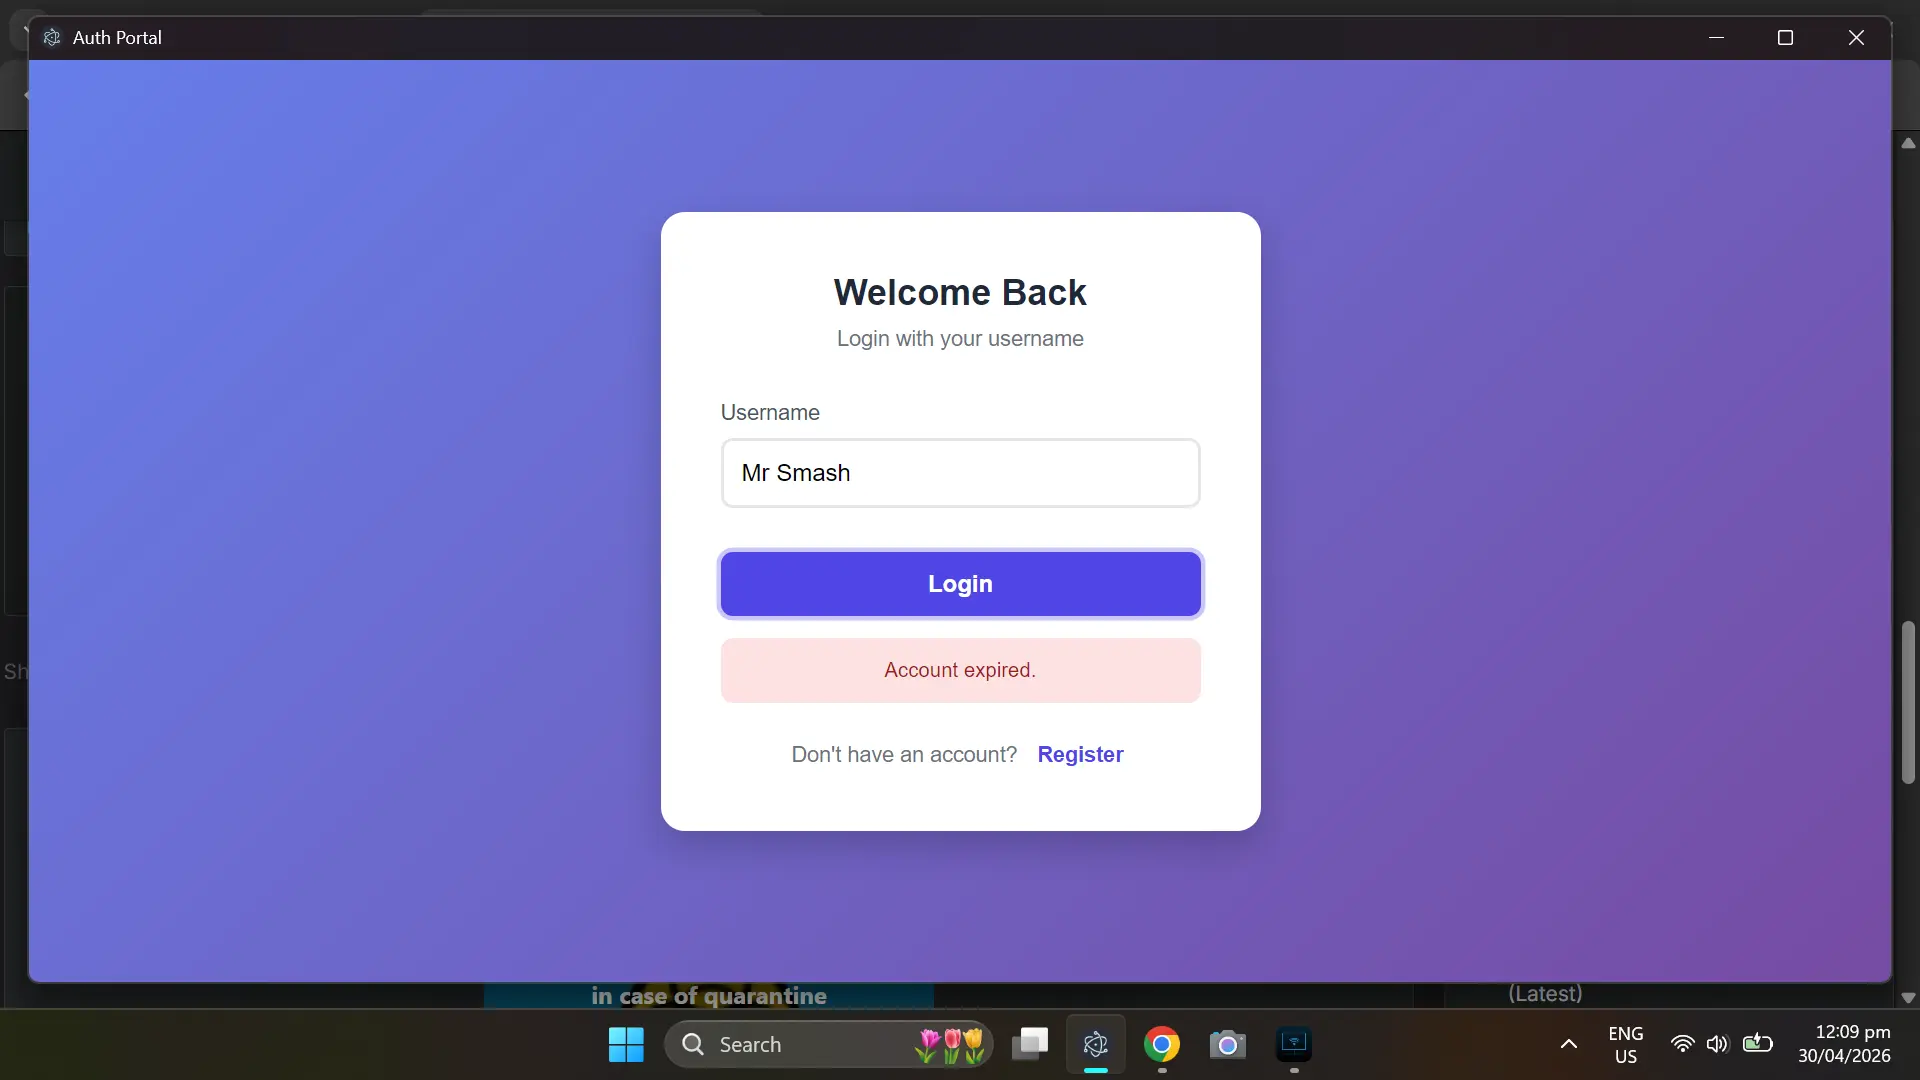
Task: Check the battery status icon
Action: click(1757, 1044)
